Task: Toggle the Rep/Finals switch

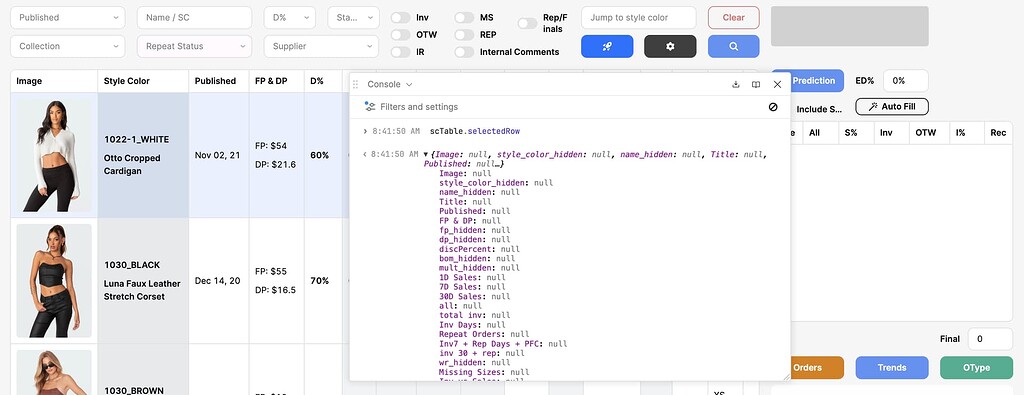Action: tap(528, 24)
